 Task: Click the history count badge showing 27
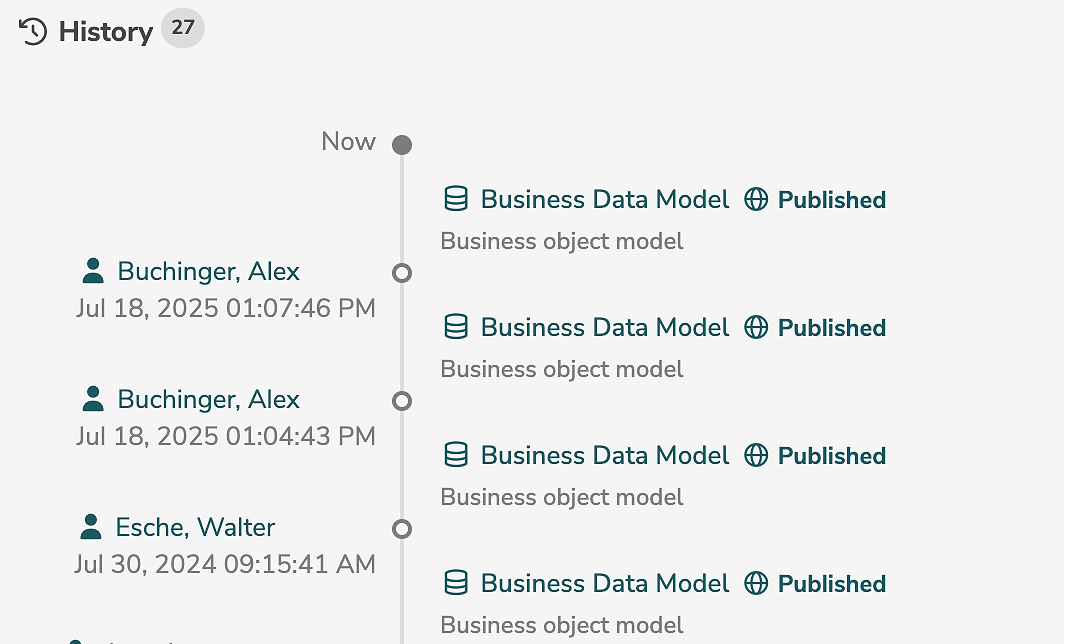[x=183, y=29]
